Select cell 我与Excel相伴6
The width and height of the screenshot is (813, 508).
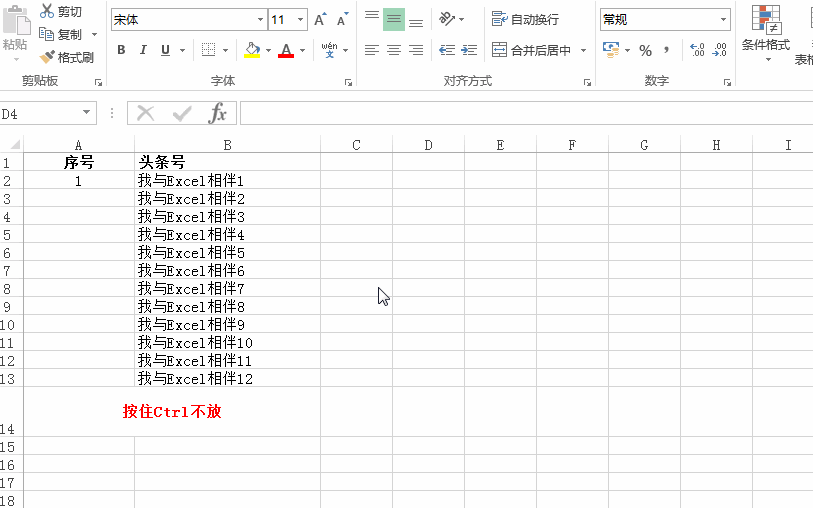click(227, 271)
